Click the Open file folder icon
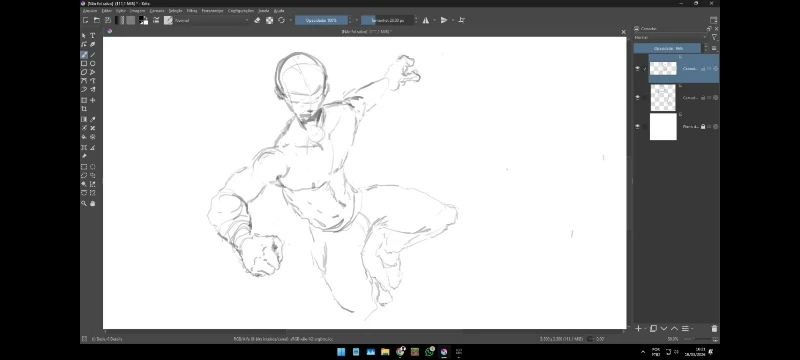Viewport: 800px width, 360px height. tap(96, 20)
